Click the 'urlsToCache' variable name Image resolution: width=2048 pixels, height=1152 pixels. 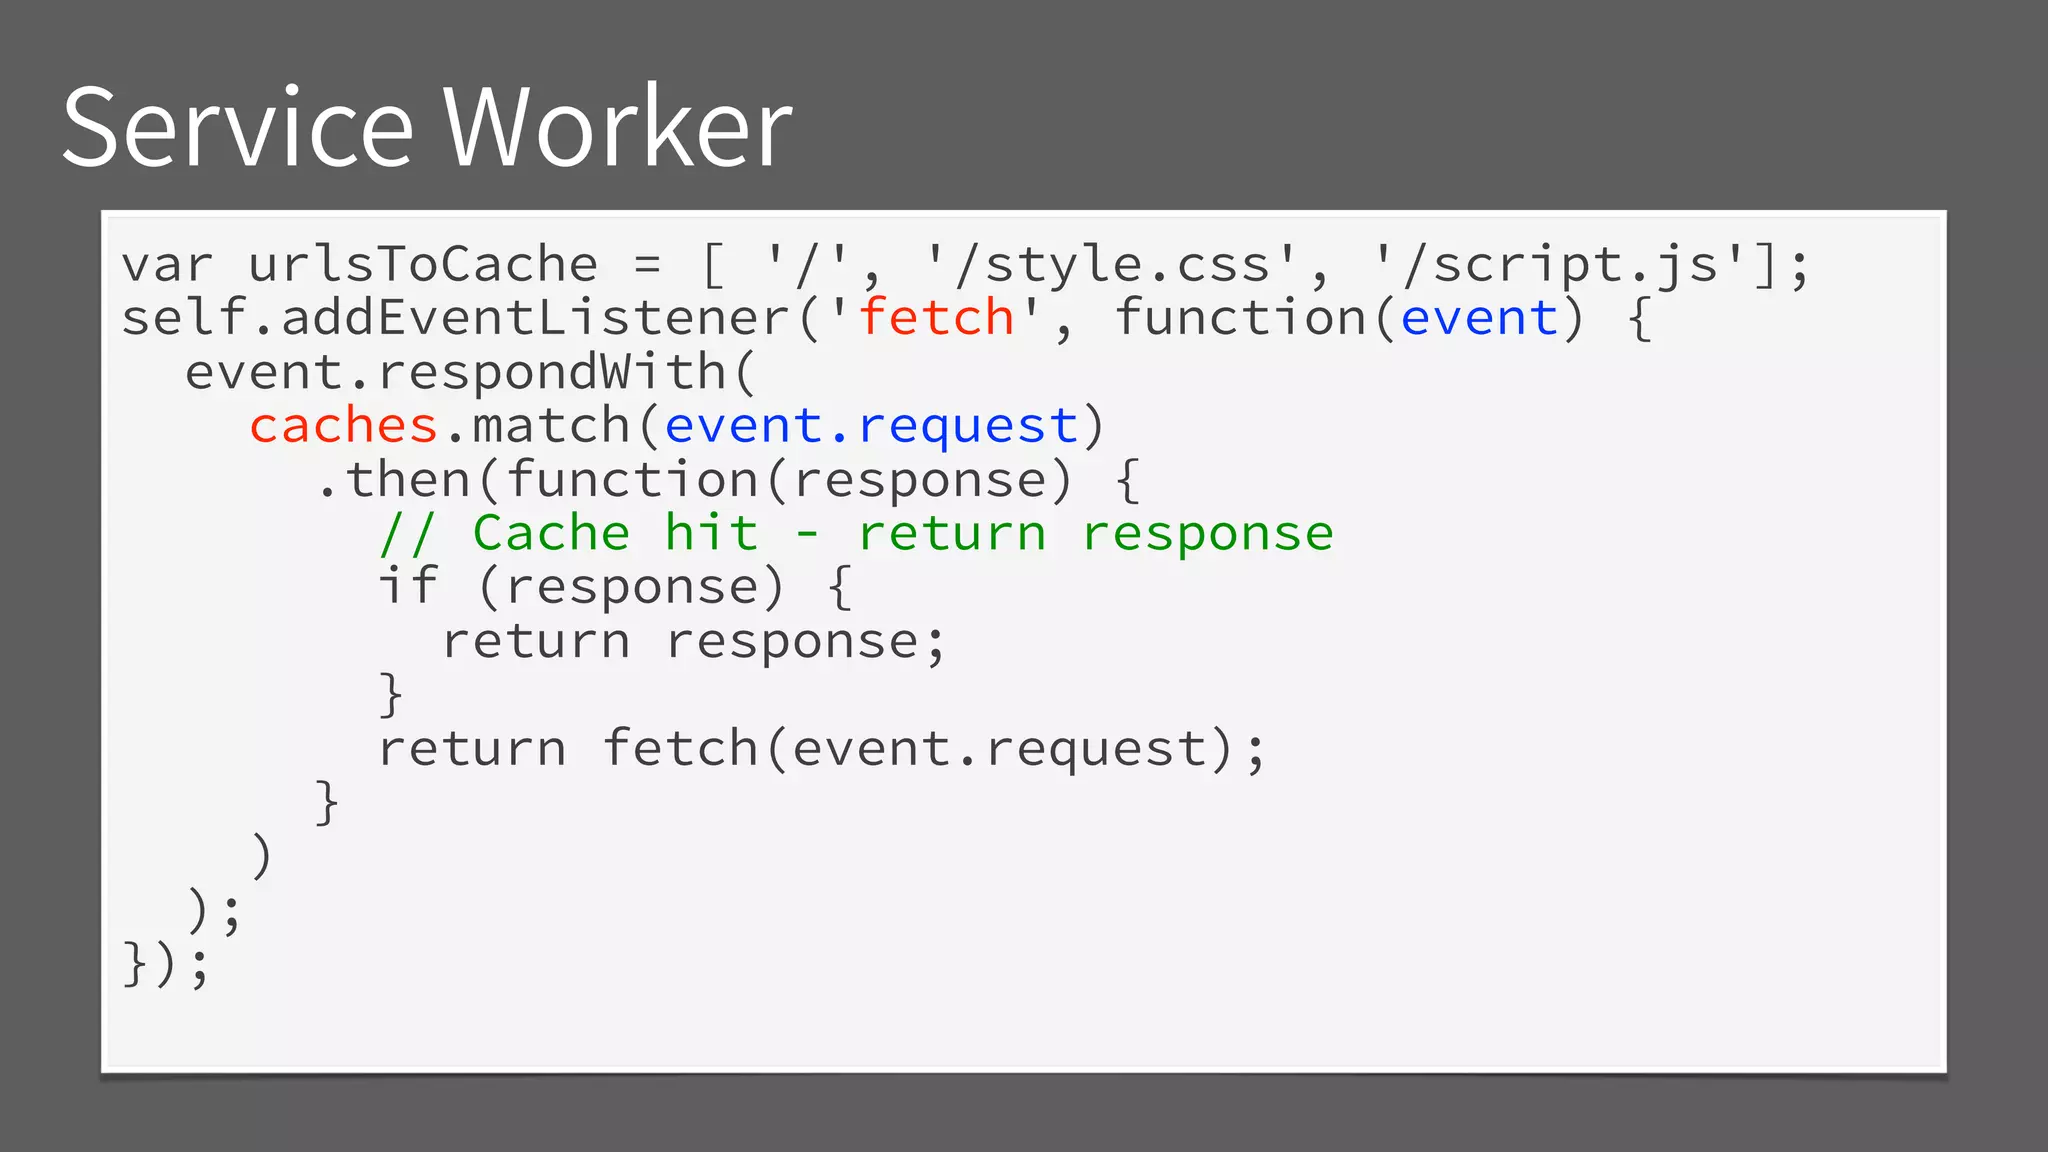tap(423, 265)
